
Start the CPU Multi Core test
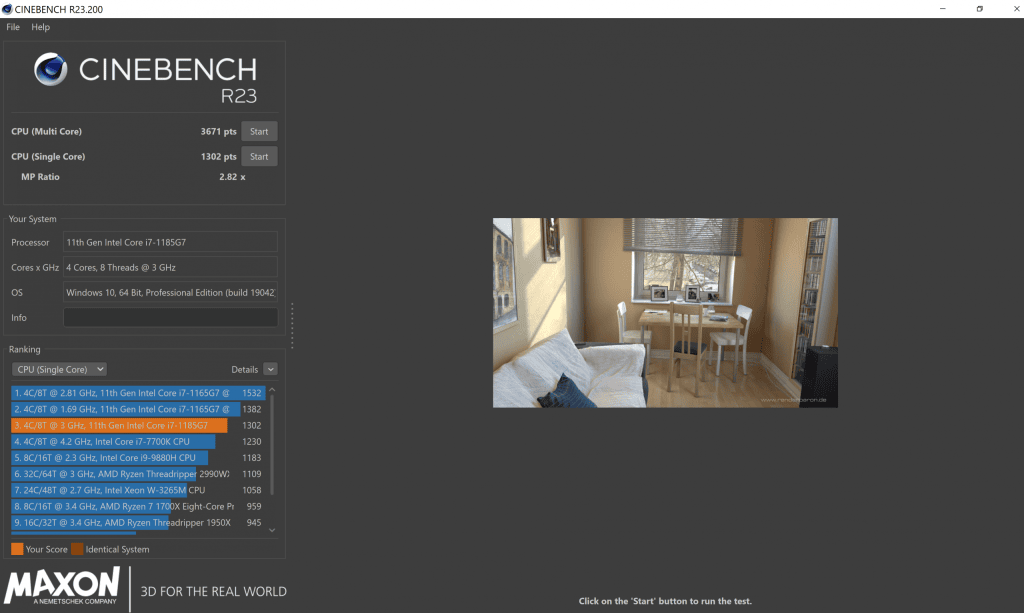pos(259,131)
